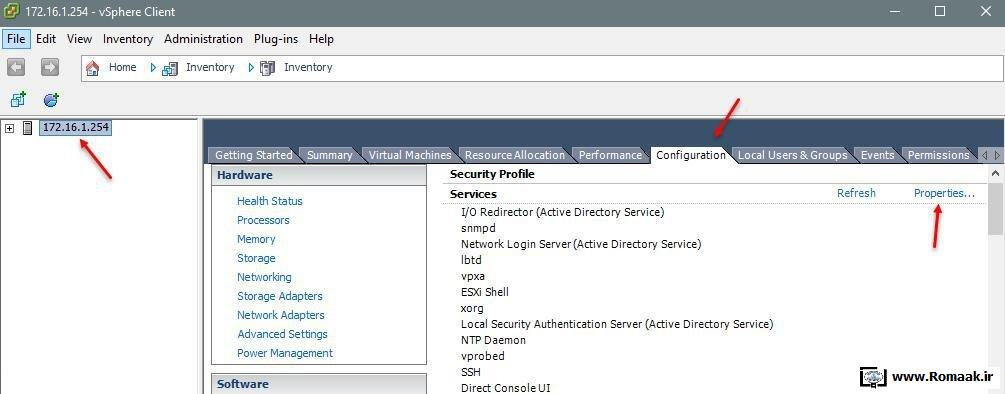
Task: Click Home text in breadcrumb bar
Action: point(122,67)
